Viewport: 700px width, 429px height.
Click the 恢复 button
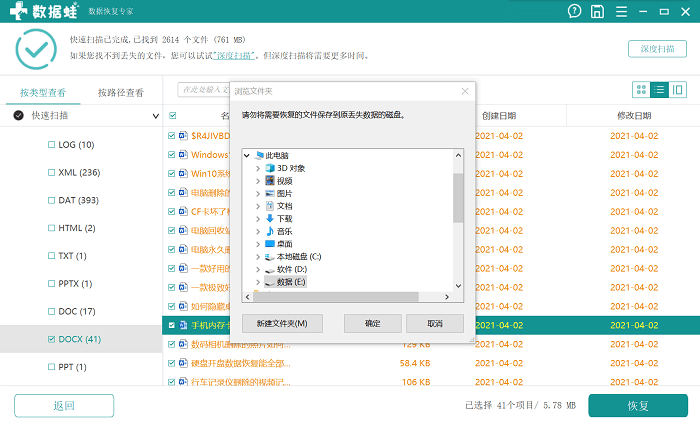[x=638, y=405]
